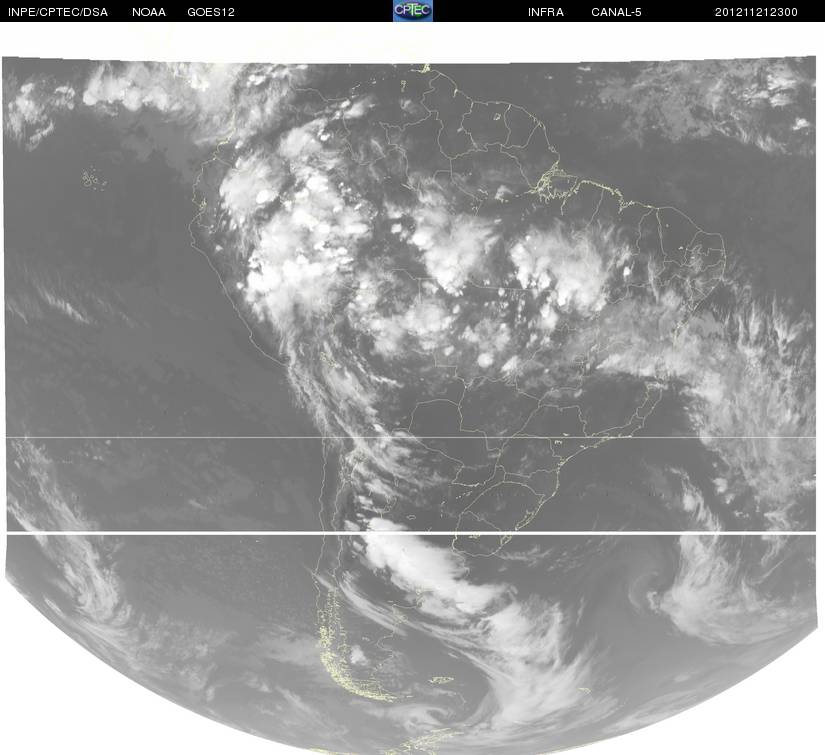
Task: Click the CPTEC logo in header
Action: (413, 11)
